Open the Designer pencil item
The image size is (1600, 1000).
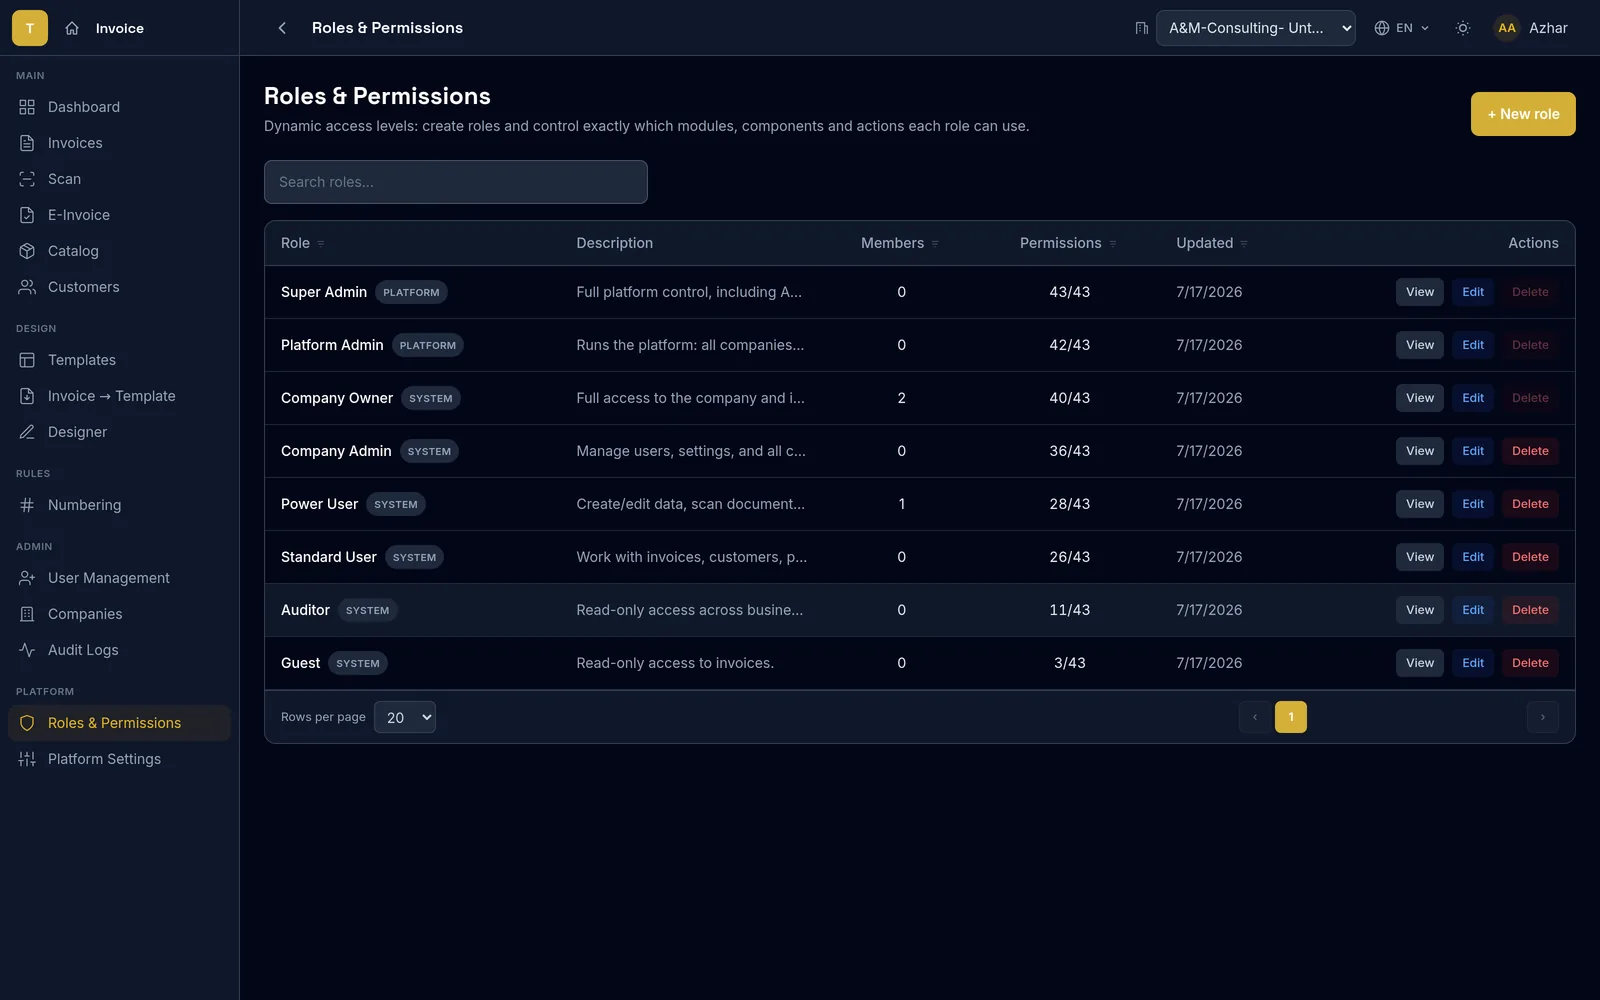[119, 432]
